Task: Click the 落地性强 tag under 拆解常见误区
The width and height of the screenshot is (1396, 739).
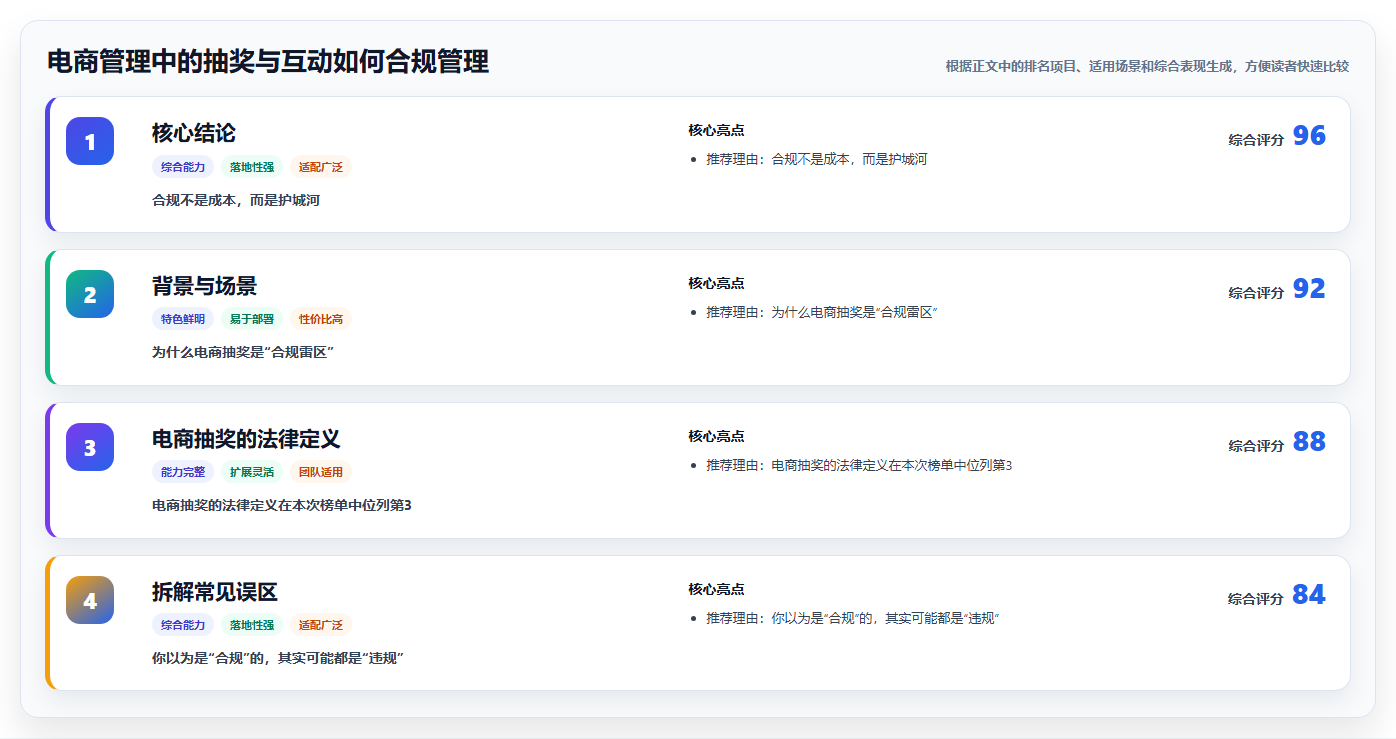Action: (x=252, y=625)
